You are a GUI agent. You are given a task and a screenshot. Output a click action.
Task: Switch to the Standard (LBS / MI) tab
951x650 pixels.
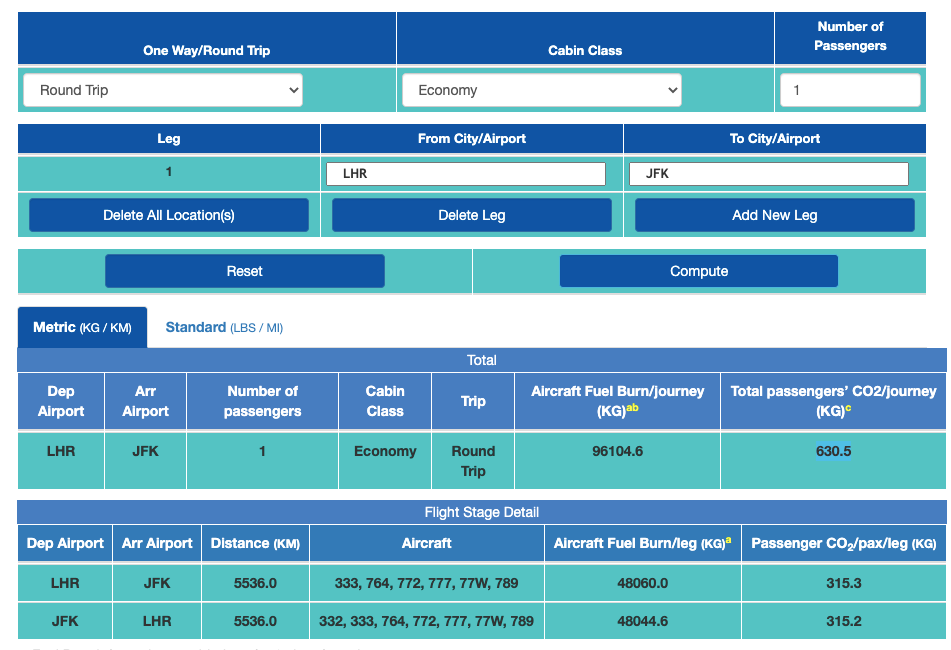(224, 327)
